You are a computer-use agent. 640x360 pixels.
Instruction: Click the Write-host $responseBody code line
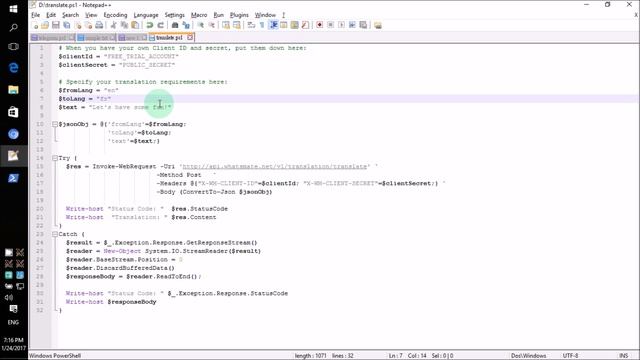tap(111, 302)
